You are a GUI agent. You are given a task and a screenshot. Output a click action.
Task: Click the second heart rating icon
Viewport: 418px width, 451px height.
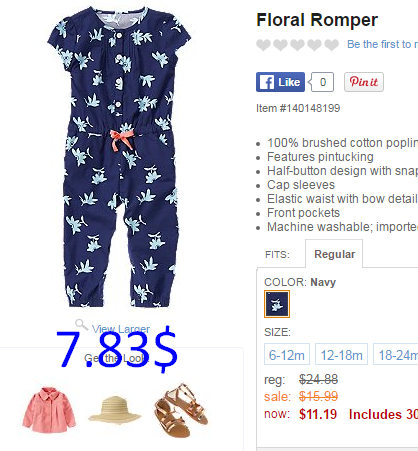pyautogui.click(x=280, y=45)
